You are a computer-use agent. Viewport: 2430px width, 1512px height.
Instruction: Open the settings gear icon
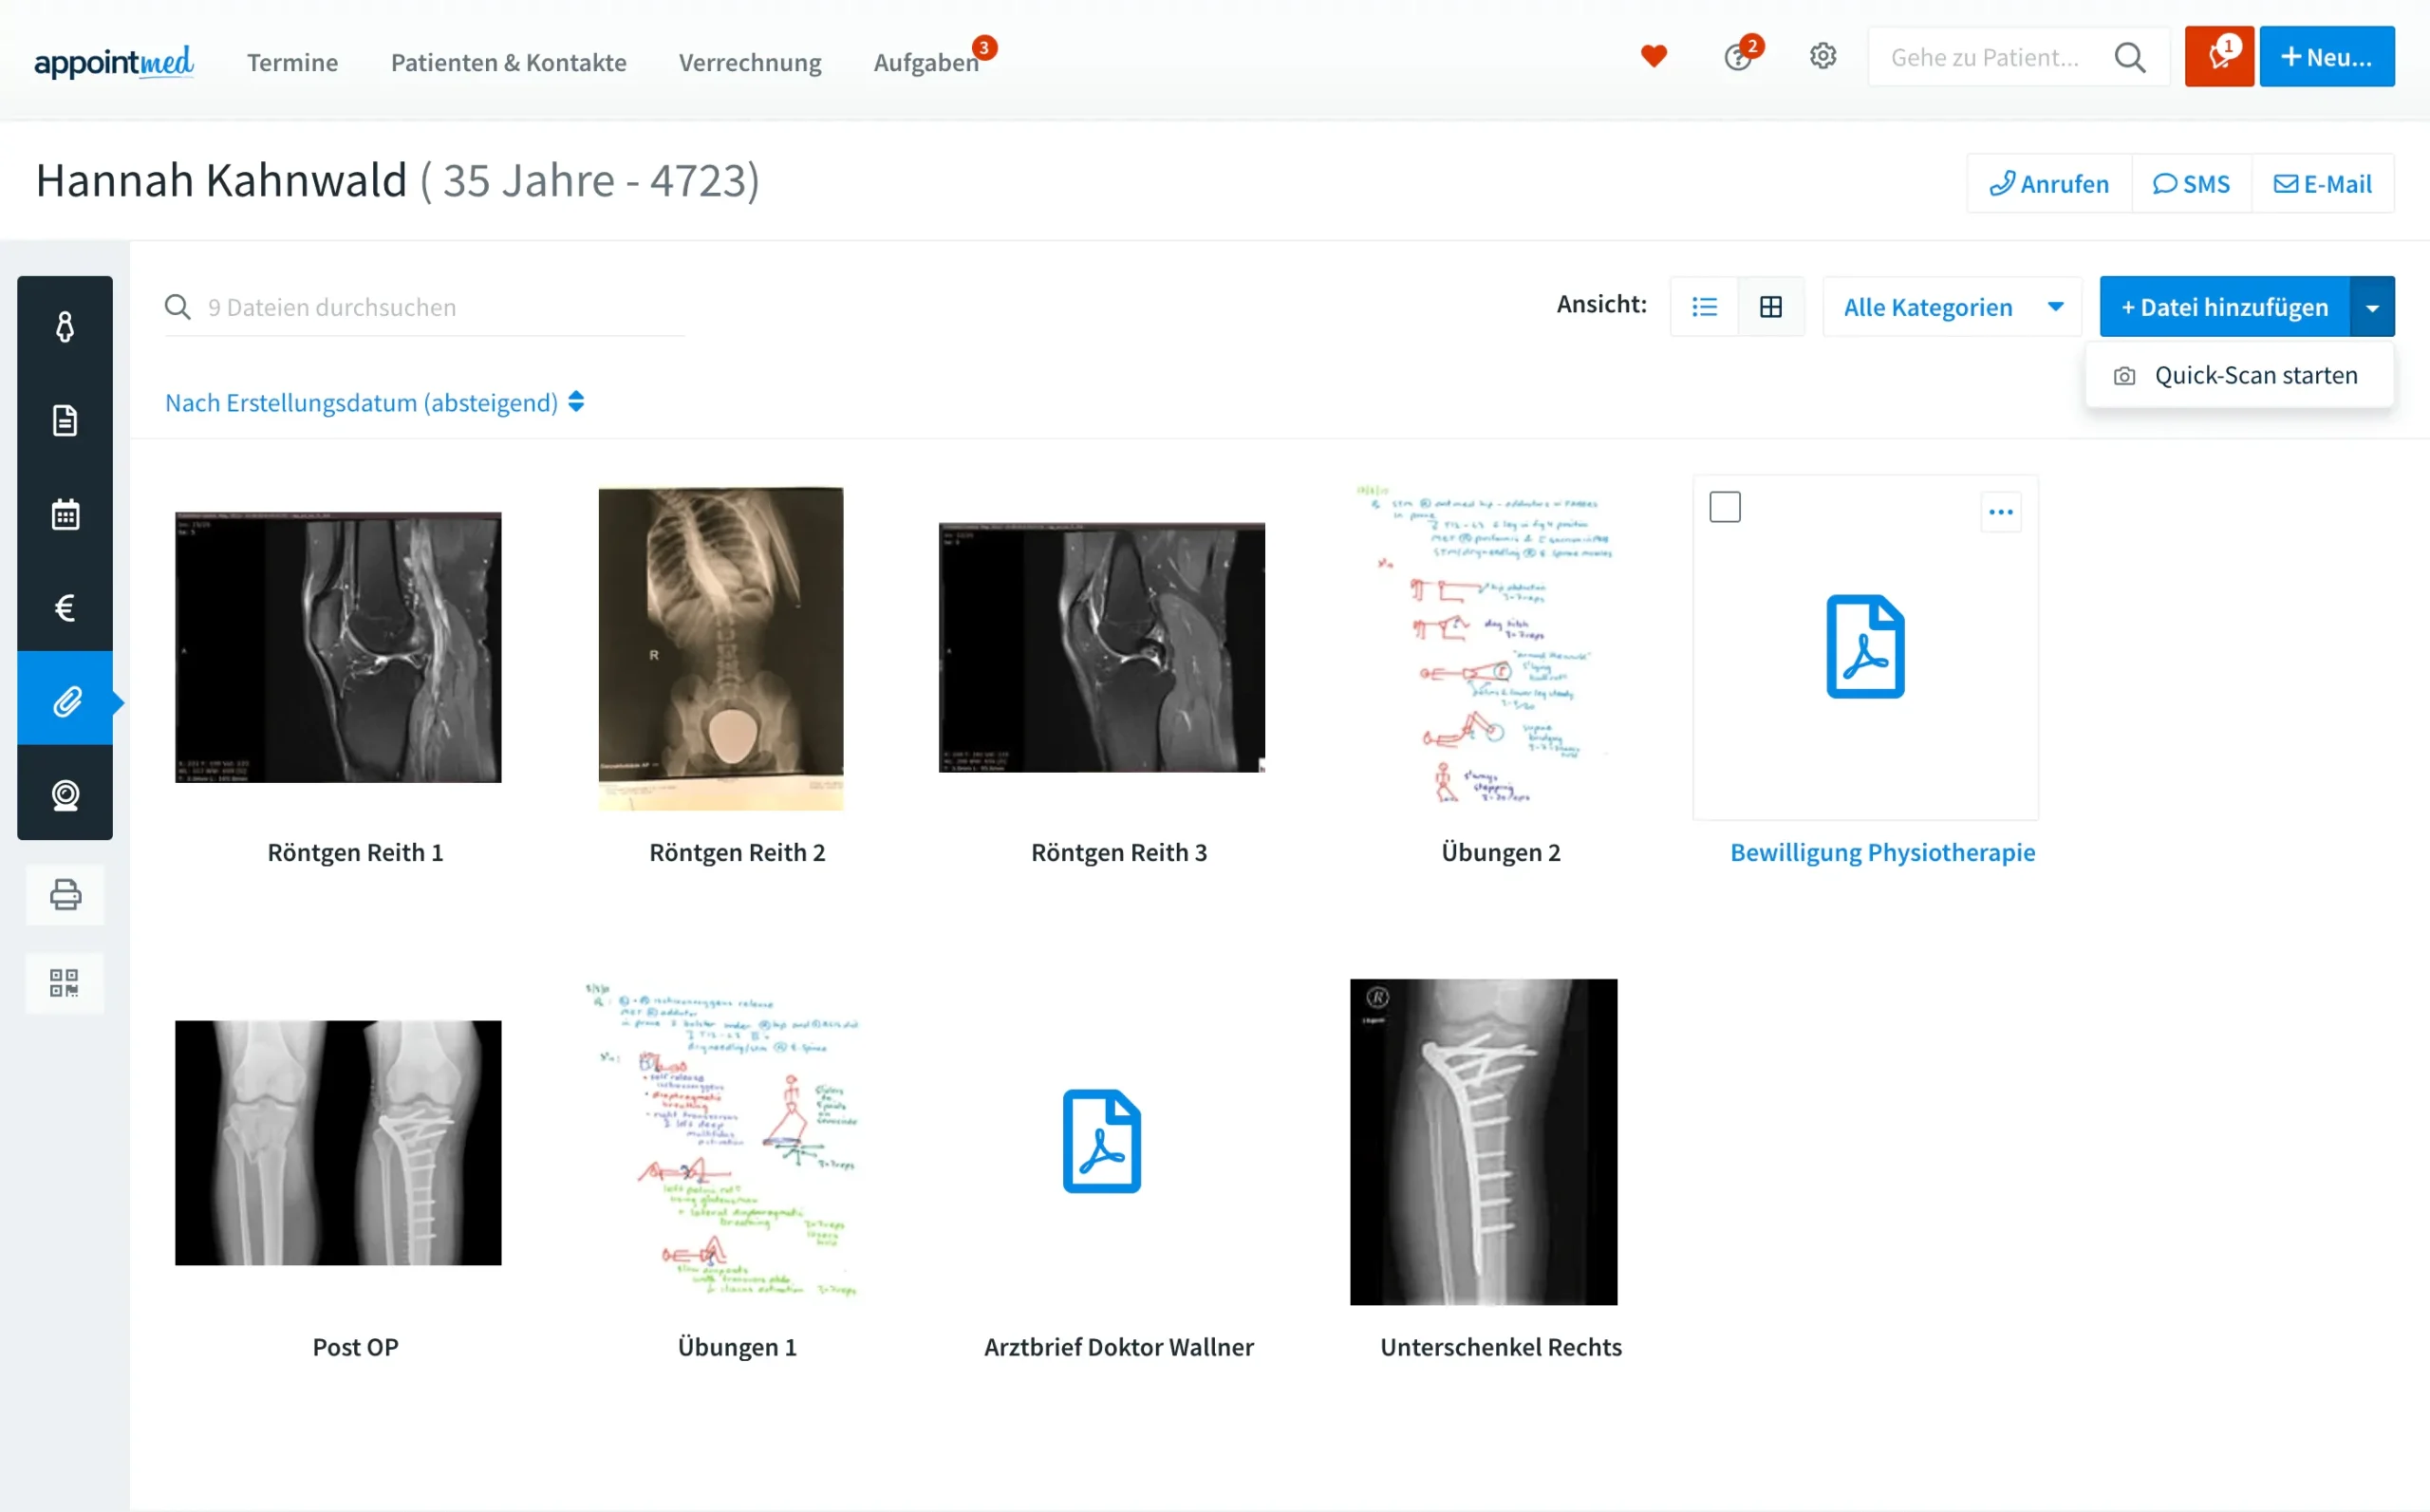(1823, 57)
